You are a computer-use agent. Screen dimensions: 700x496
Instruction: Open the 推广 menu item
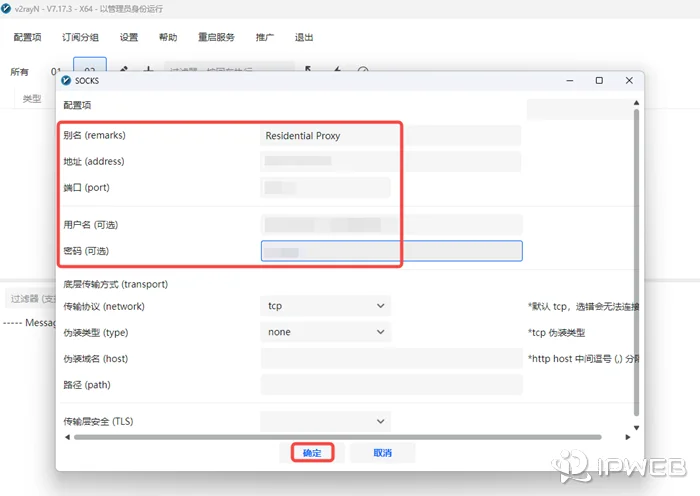coord(264,37)
